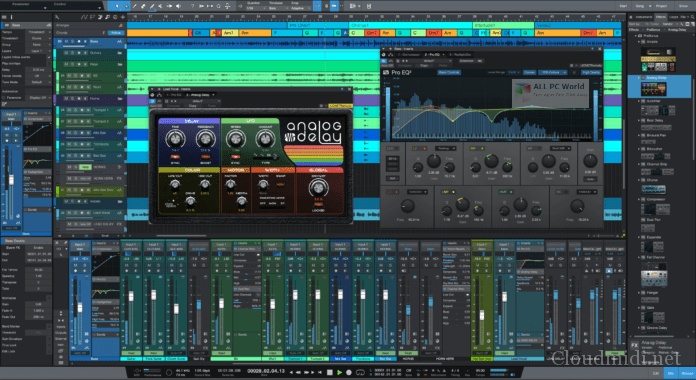The image size is (696, 380).
Task: Adjust the Analog Delay Time knob
Action: pyautogui.click(x=175, y=139)
